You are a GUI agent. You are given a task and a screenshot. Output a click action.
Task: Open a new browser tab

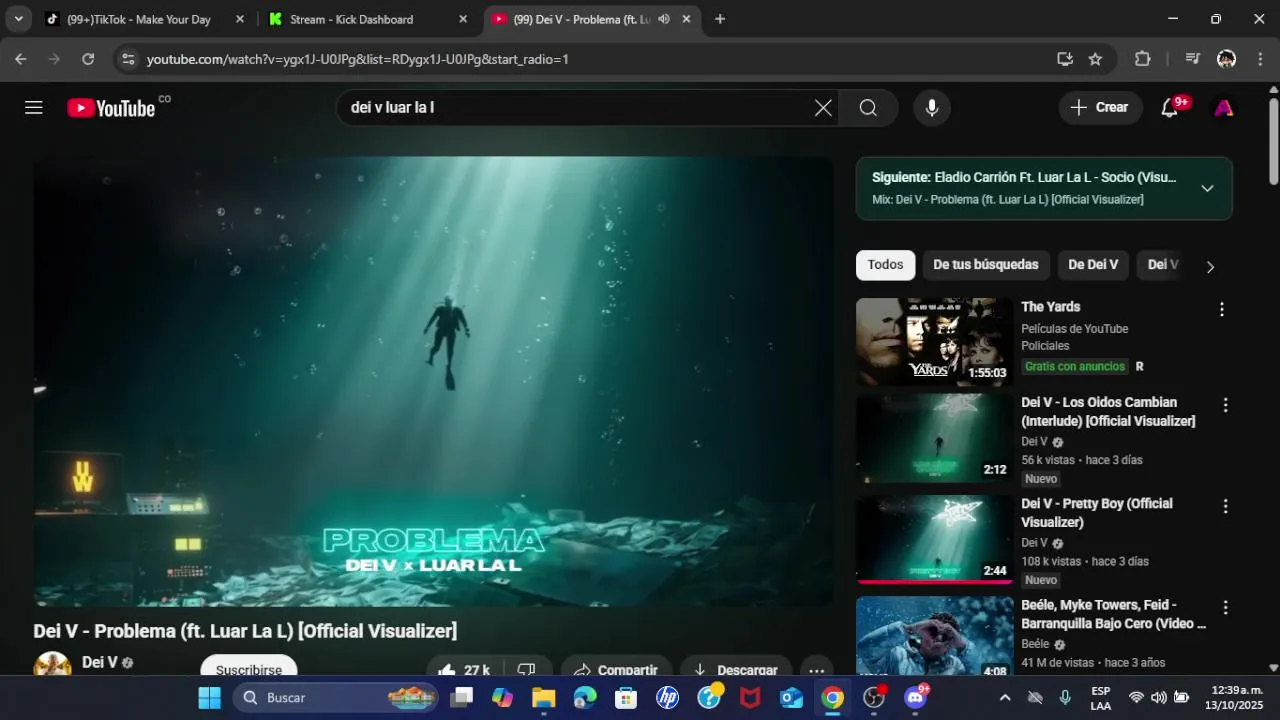(720, 19)
